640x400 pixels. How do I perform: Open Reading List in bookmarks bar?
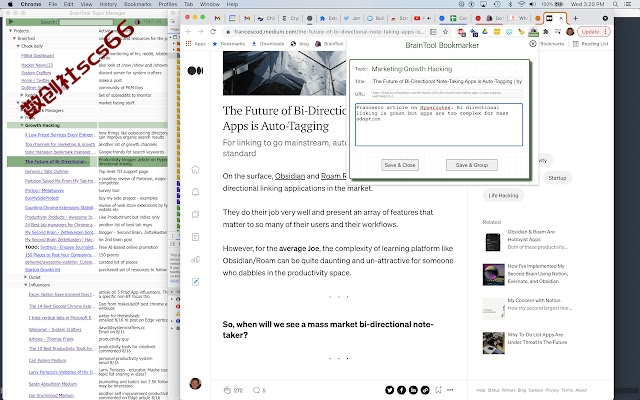click(x=591, y=44)
